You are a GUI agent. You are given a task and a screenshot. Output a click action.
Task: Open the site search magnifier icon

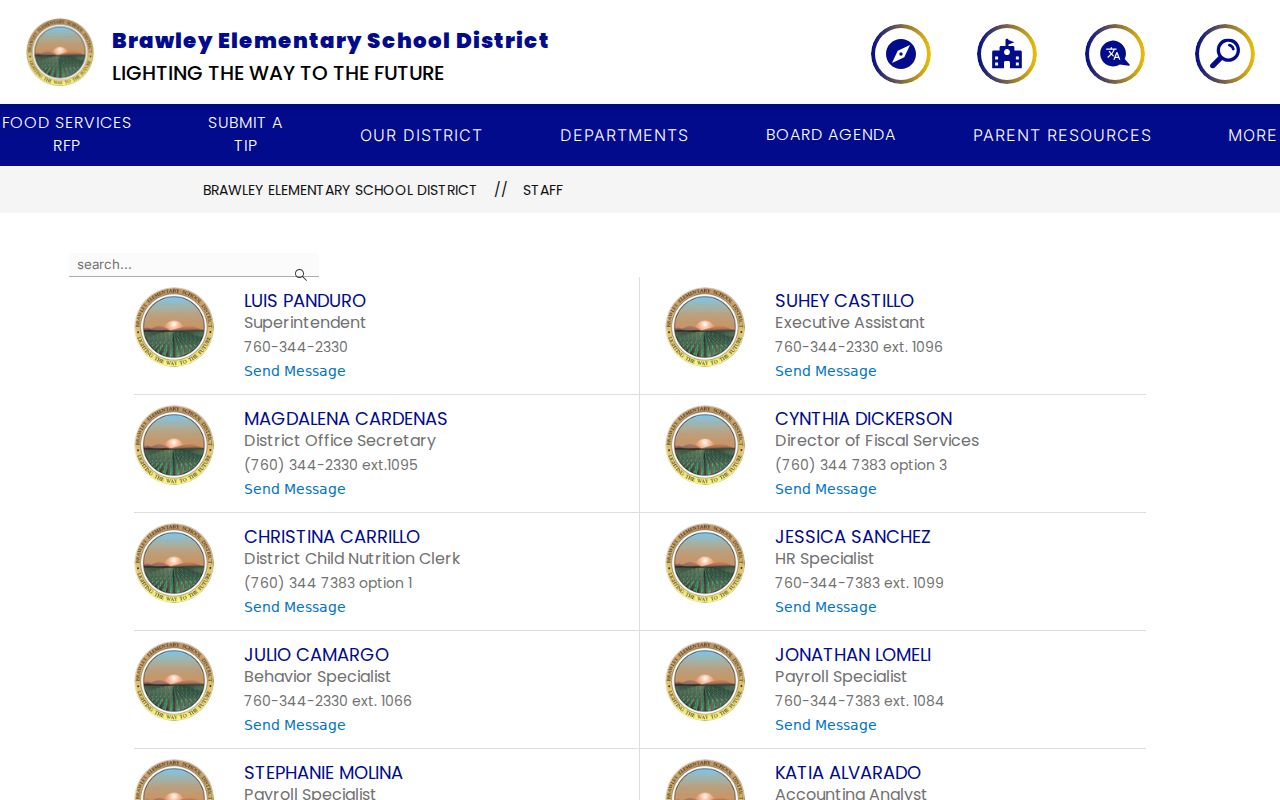tap(1225, 54)
